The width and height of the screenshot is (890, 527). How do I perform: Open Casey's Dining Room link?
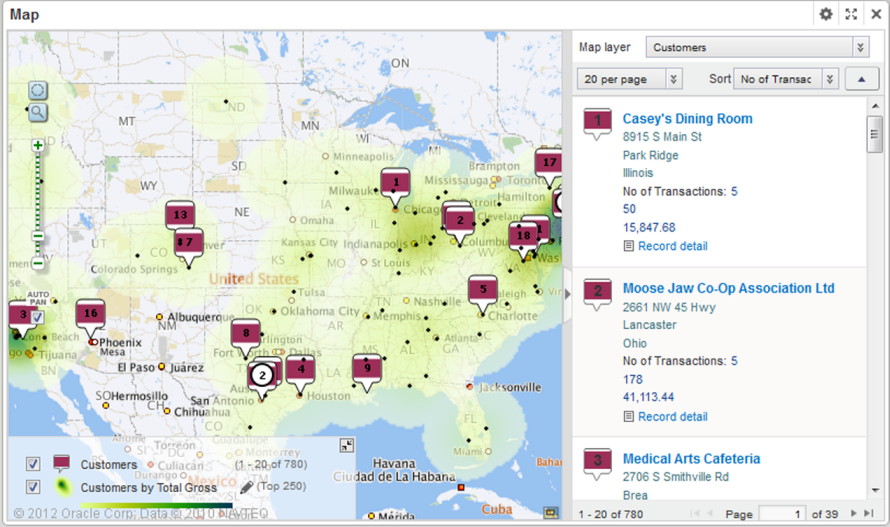(687, 119)
